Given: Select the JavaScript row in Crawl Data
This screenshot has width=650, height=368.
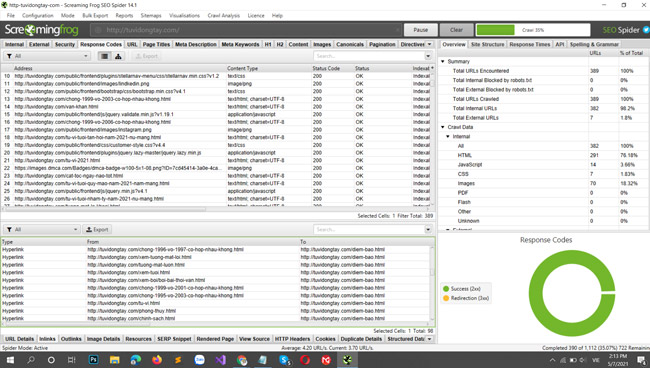Looking at the screenshot, I should point(543,165).
